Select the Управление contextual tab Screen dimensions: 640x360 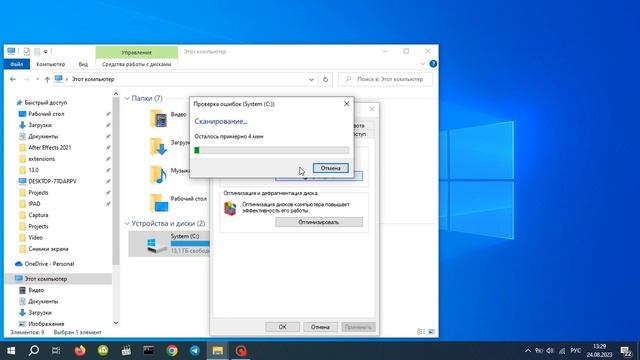coord(137,52)
